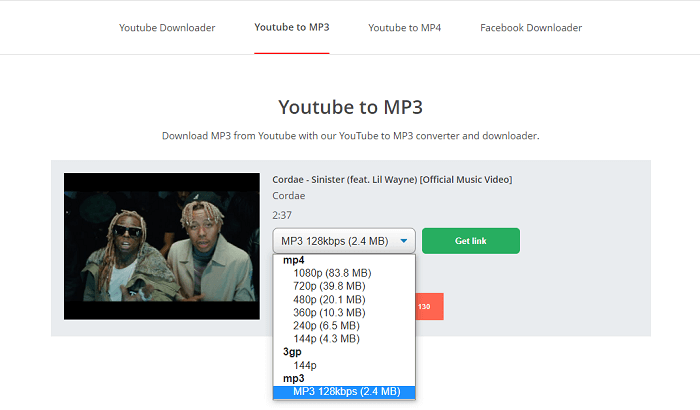Open the Facebook Downloader tab
700x410 pixels.
[x=530, y=27]
